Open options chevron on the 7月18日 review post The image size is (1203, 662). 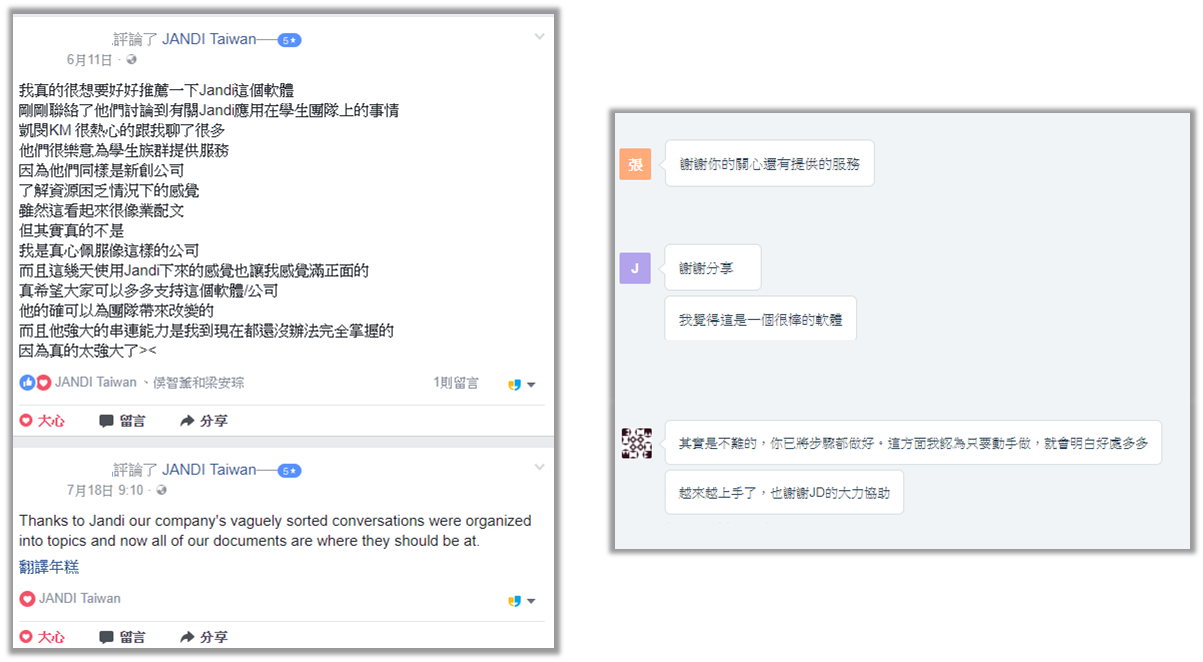(539, 467)
